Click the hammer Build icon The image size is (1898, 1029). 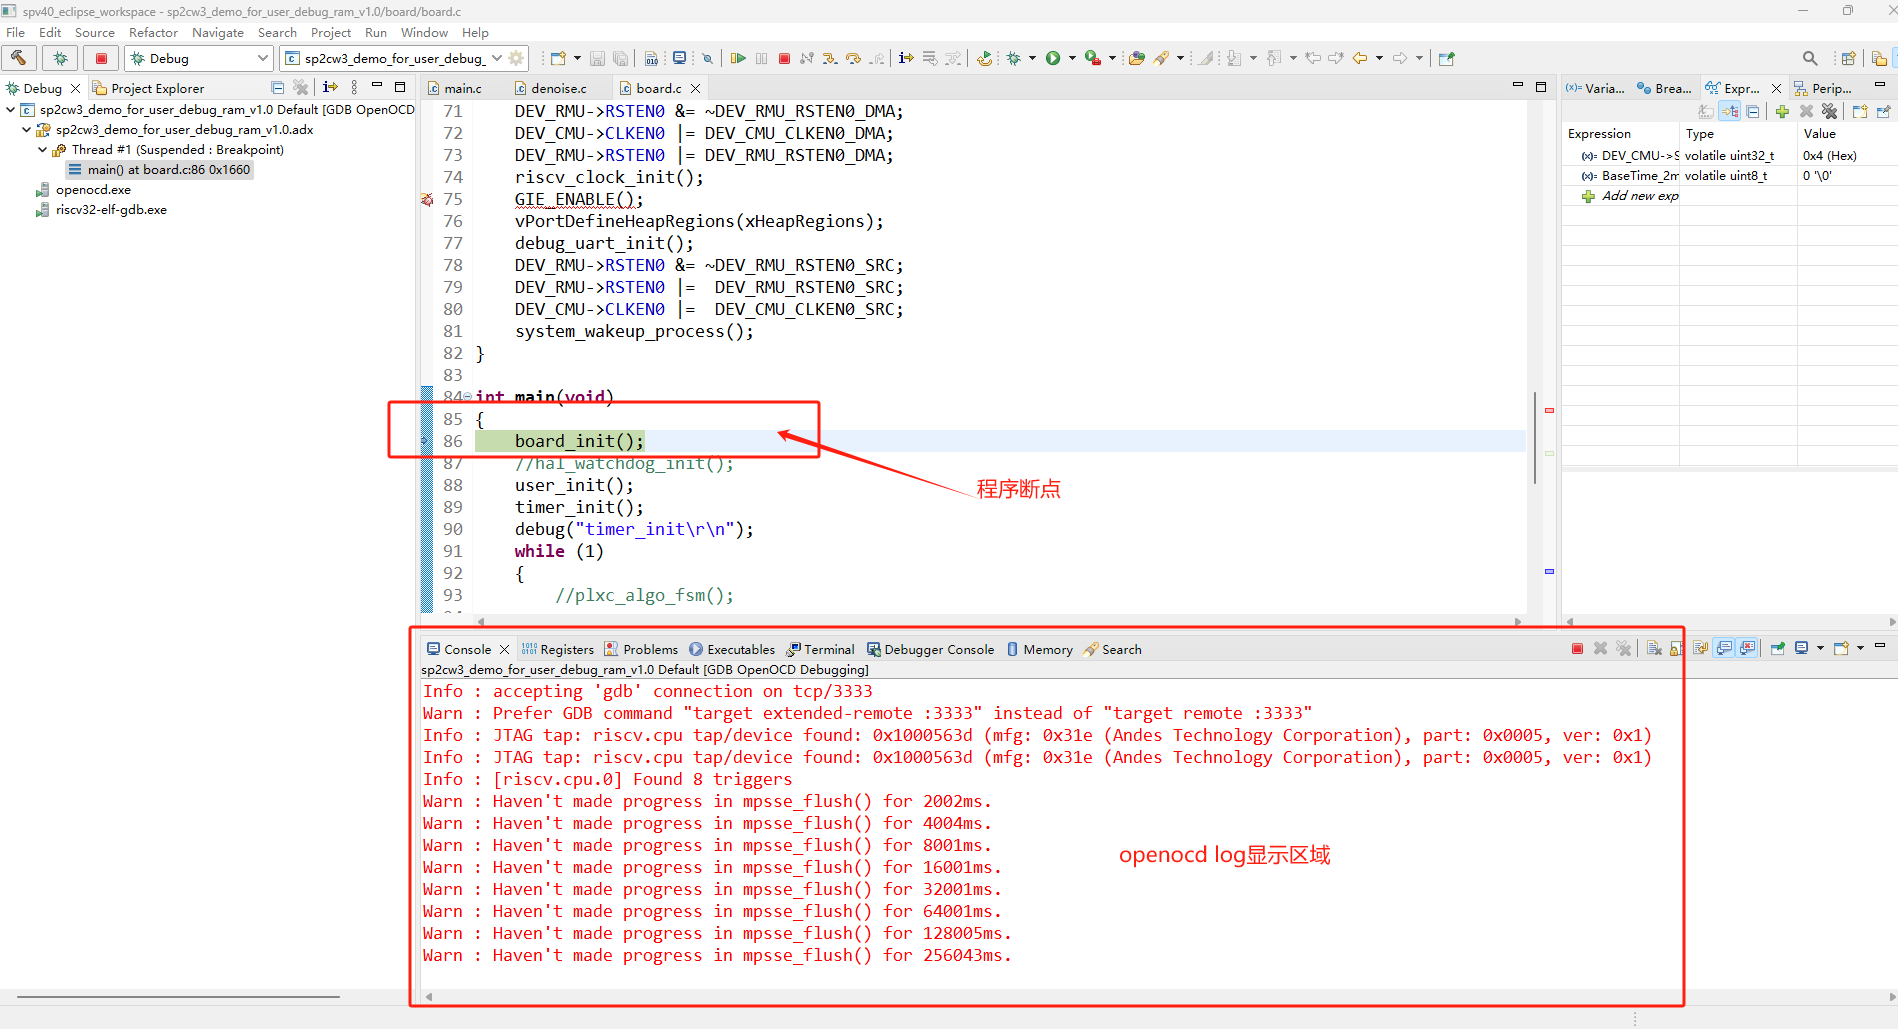tap(19, 58)
